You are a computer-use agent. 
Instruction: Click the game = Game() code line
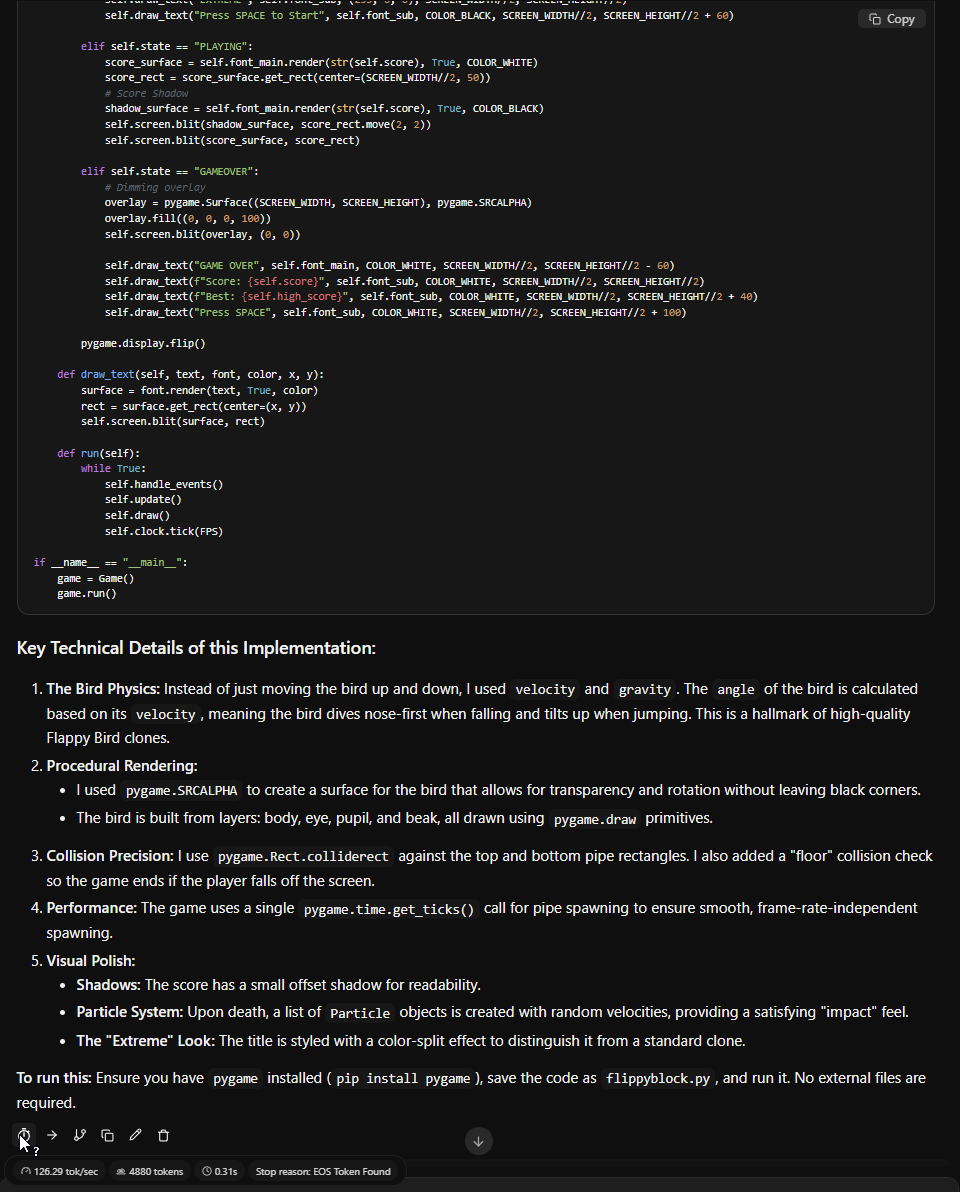(x=96, y=579)
